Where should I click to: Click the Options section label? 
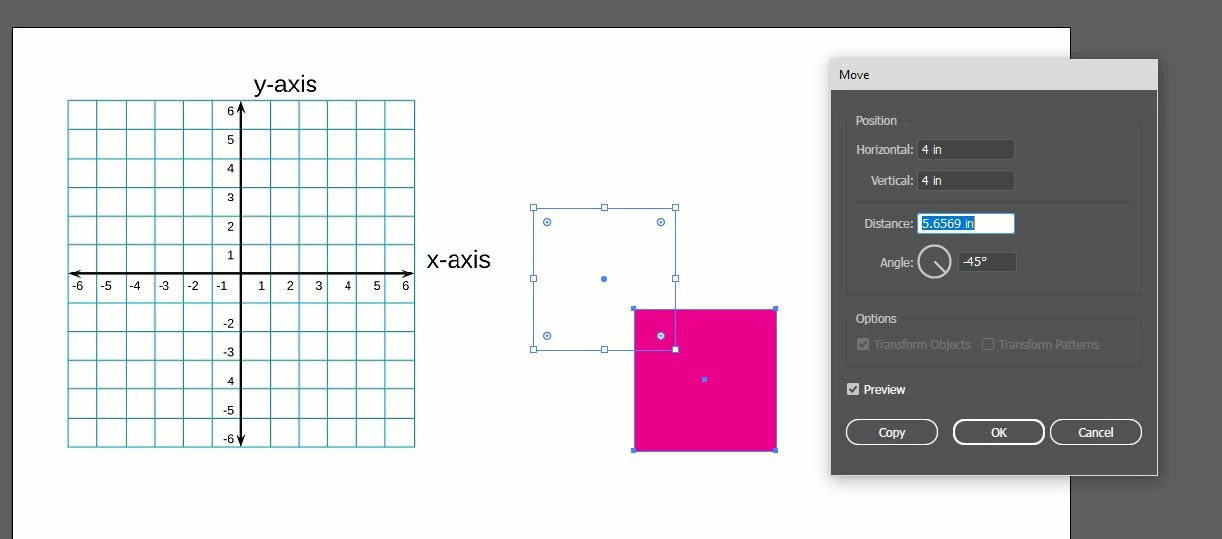876,319
